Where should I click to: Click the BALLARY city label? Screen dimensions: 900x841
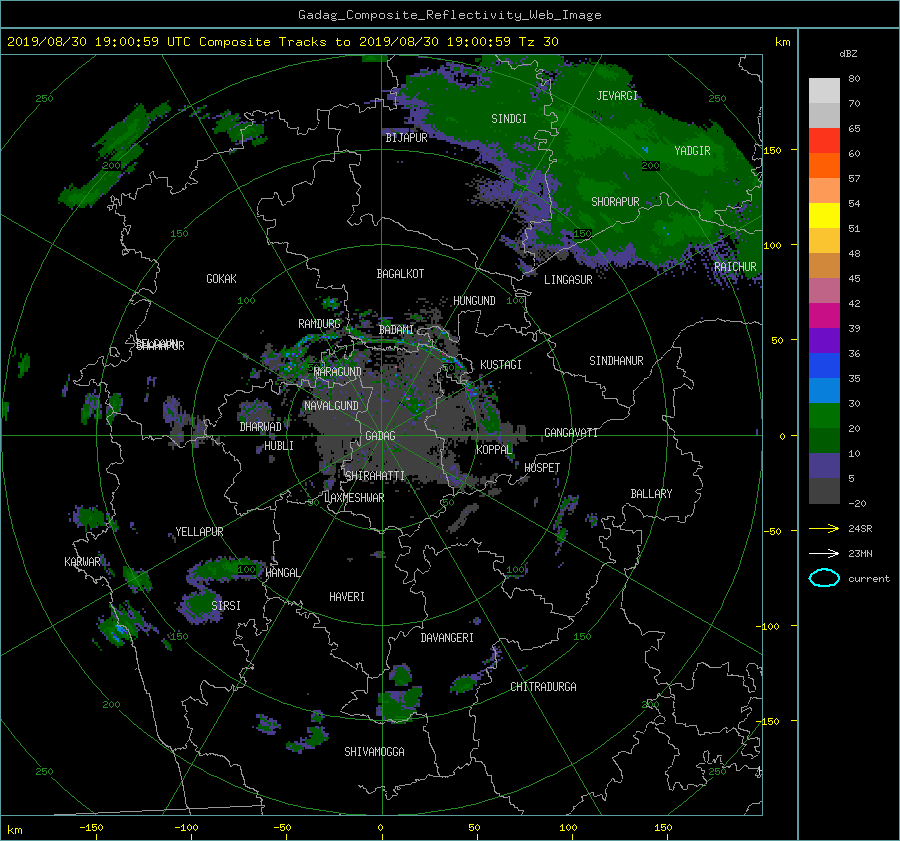click(x=651, y=494)
